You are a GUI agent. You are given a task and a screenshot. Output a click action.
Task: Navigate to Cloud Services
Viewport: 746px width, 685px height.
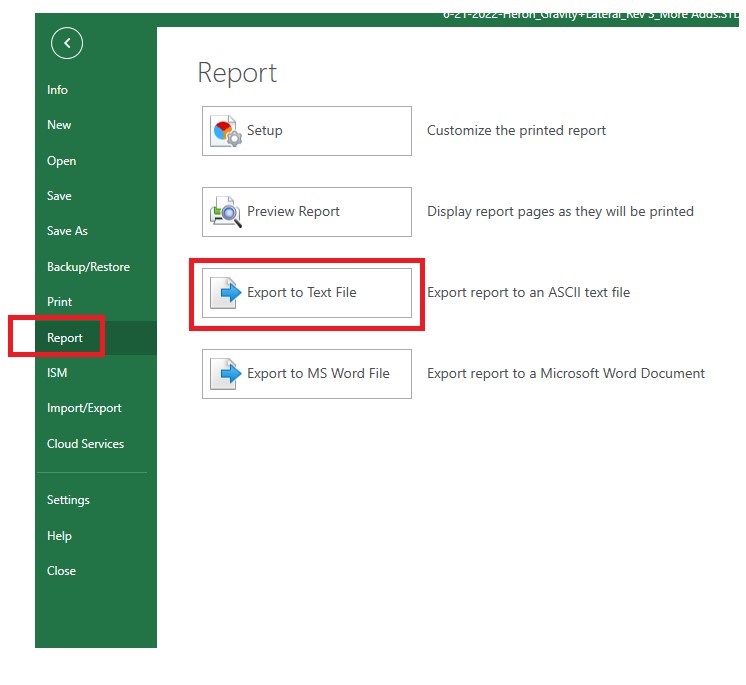85,444
